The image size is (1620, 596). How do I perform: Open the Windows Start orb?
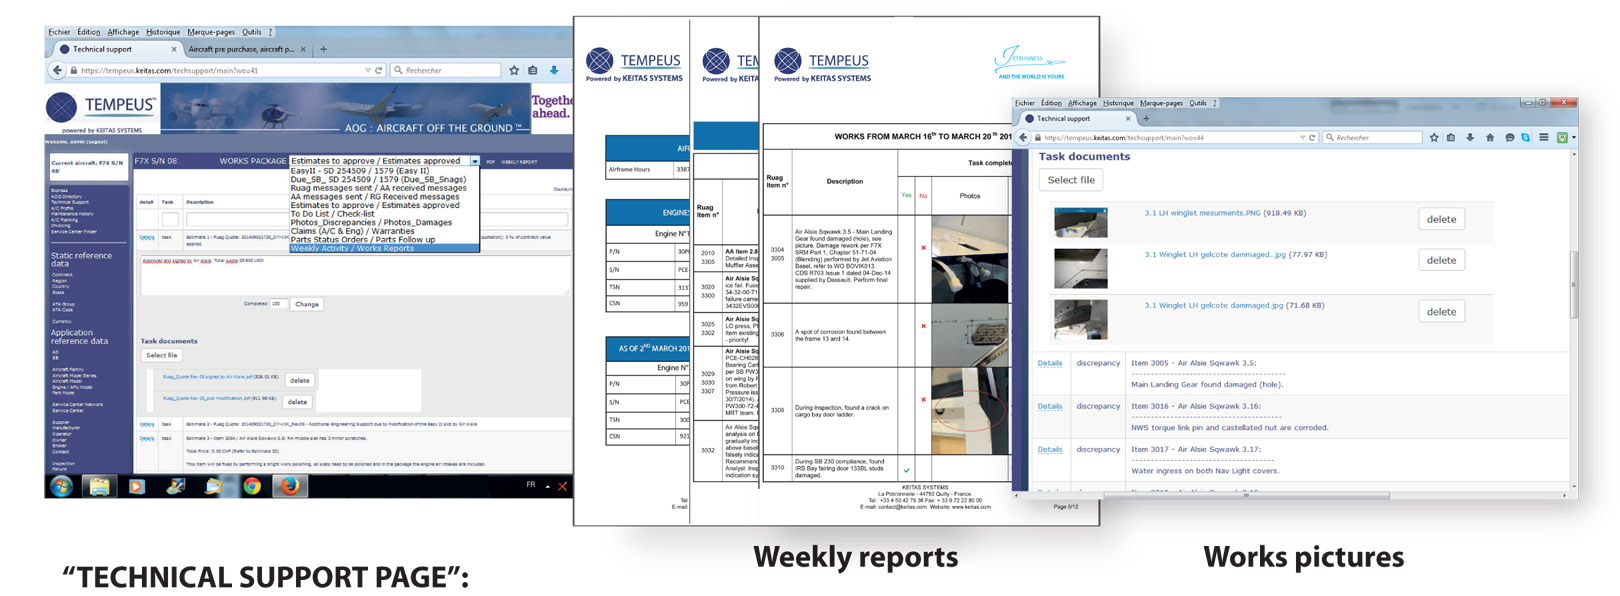pos(62,486)
